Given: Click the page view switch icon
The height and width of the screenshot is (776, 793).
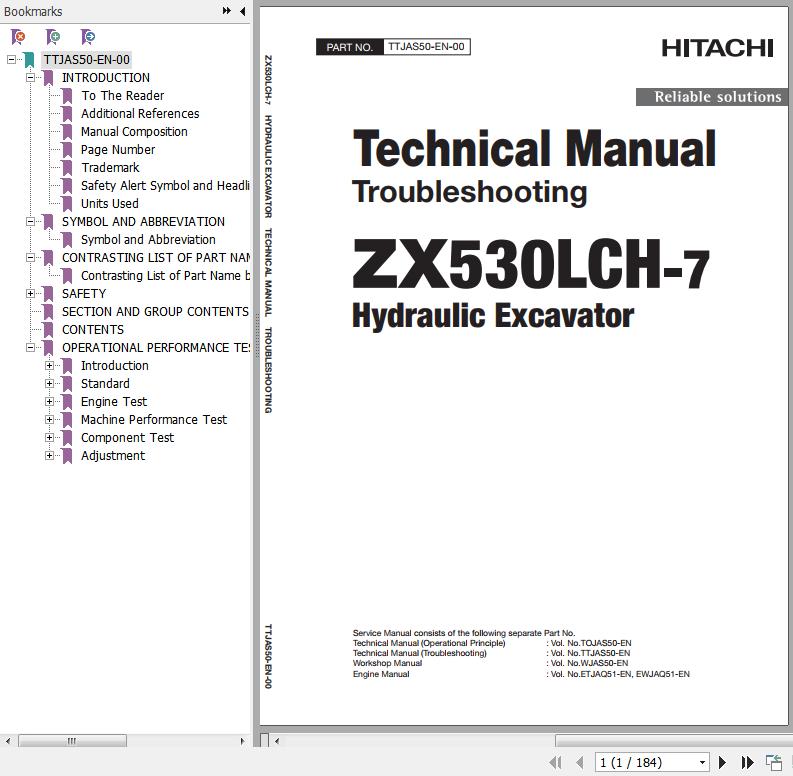Looking at the screenshot, I should (x=773, y=762).
